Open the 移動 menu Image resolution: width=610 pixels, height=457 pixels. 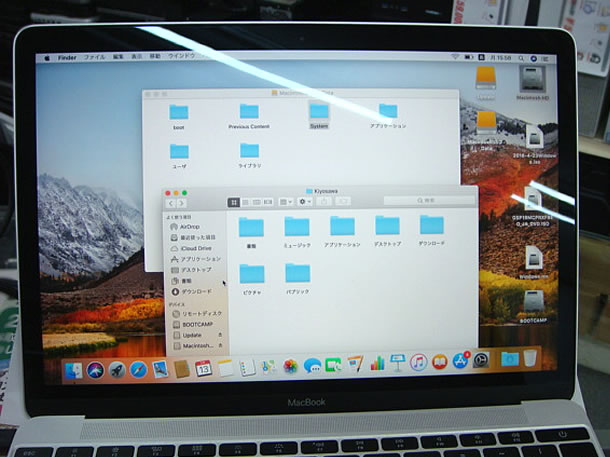click(155, 56)
